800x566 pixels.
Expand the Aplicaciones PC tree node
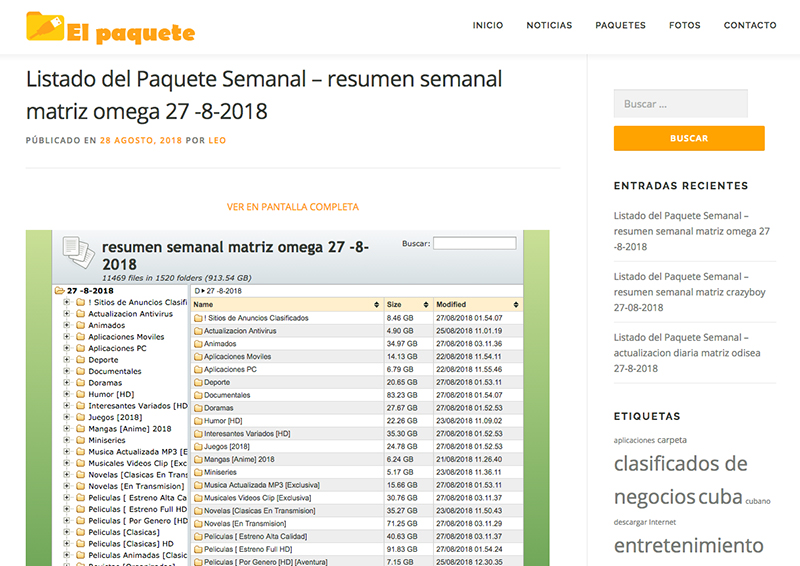66,348
